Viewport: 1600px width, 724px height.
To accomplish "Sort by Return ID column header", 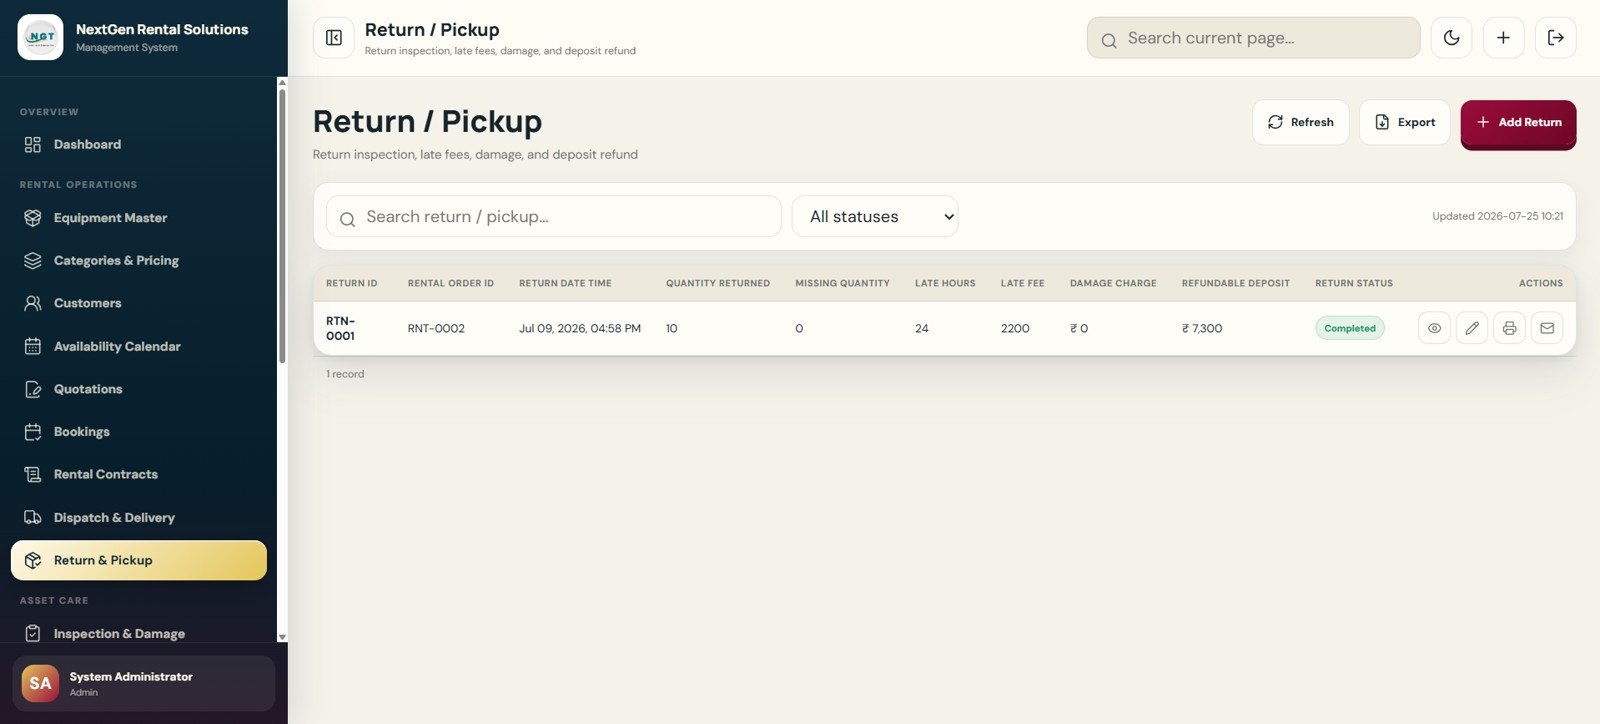I will pos(352,284).
